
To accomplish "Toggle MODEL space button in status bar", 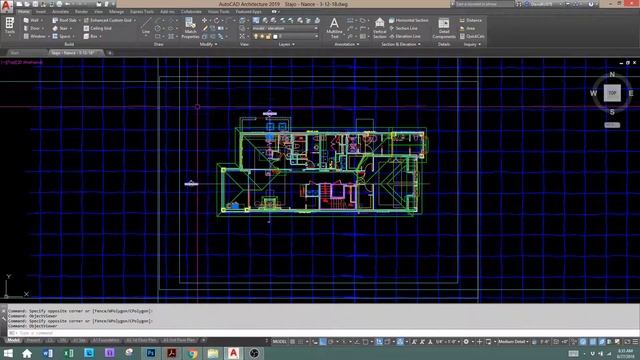I will coord(280,342).
